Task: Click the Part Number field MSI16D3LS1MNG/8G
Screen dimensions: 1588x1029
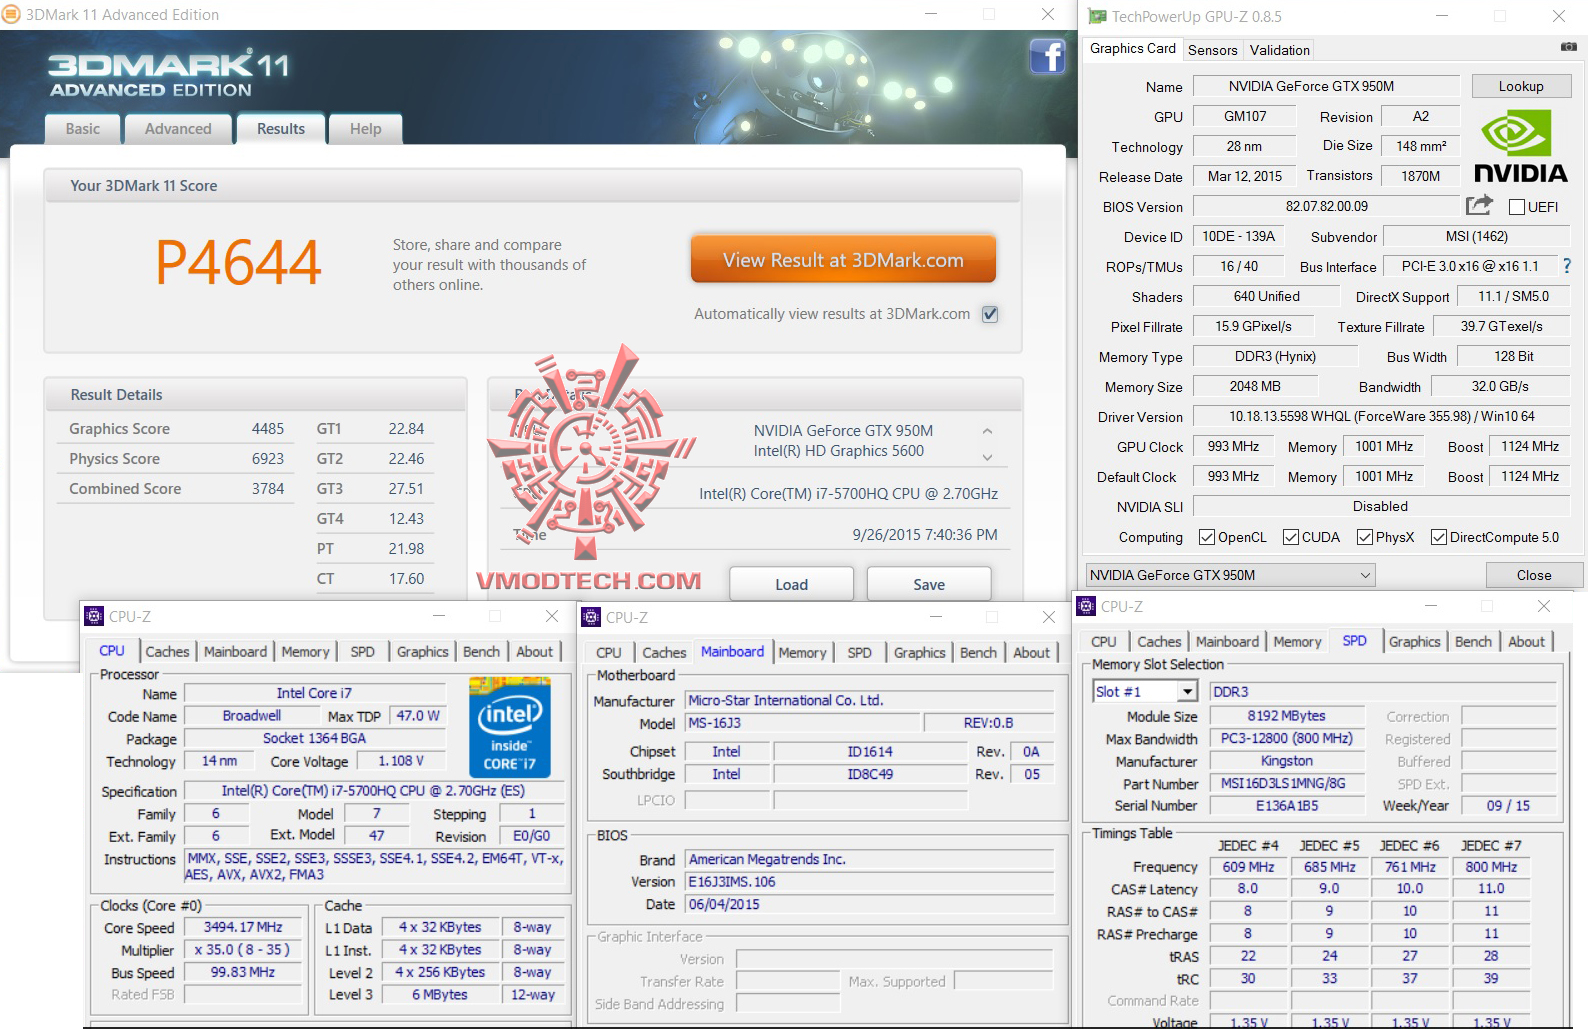Action: tap(1287, 784)
